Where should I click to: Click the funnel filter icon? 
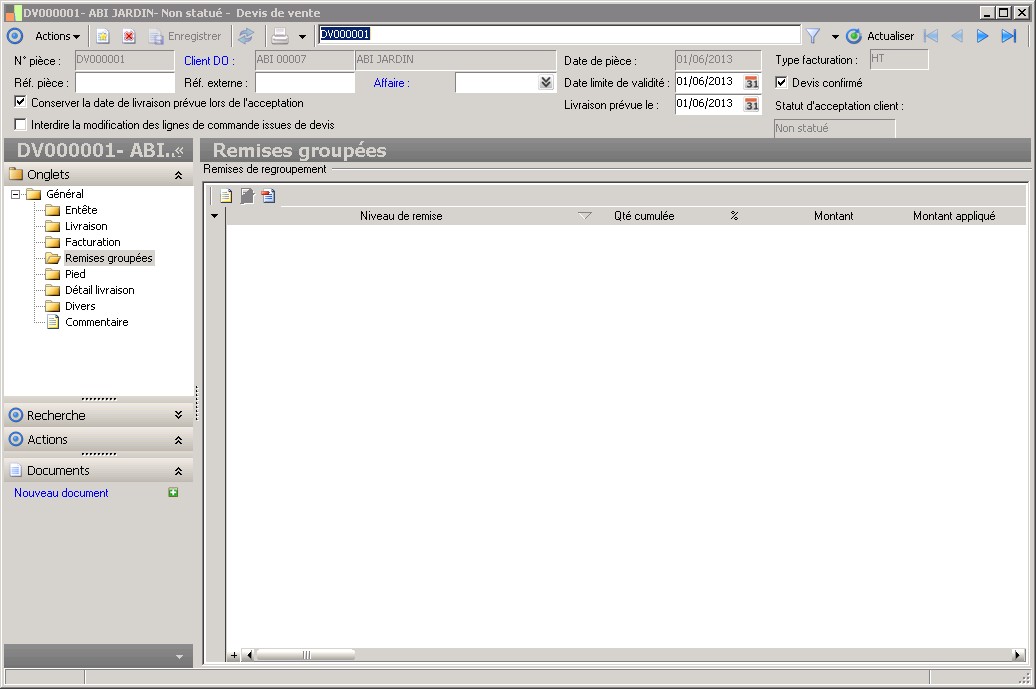point(813,36)
